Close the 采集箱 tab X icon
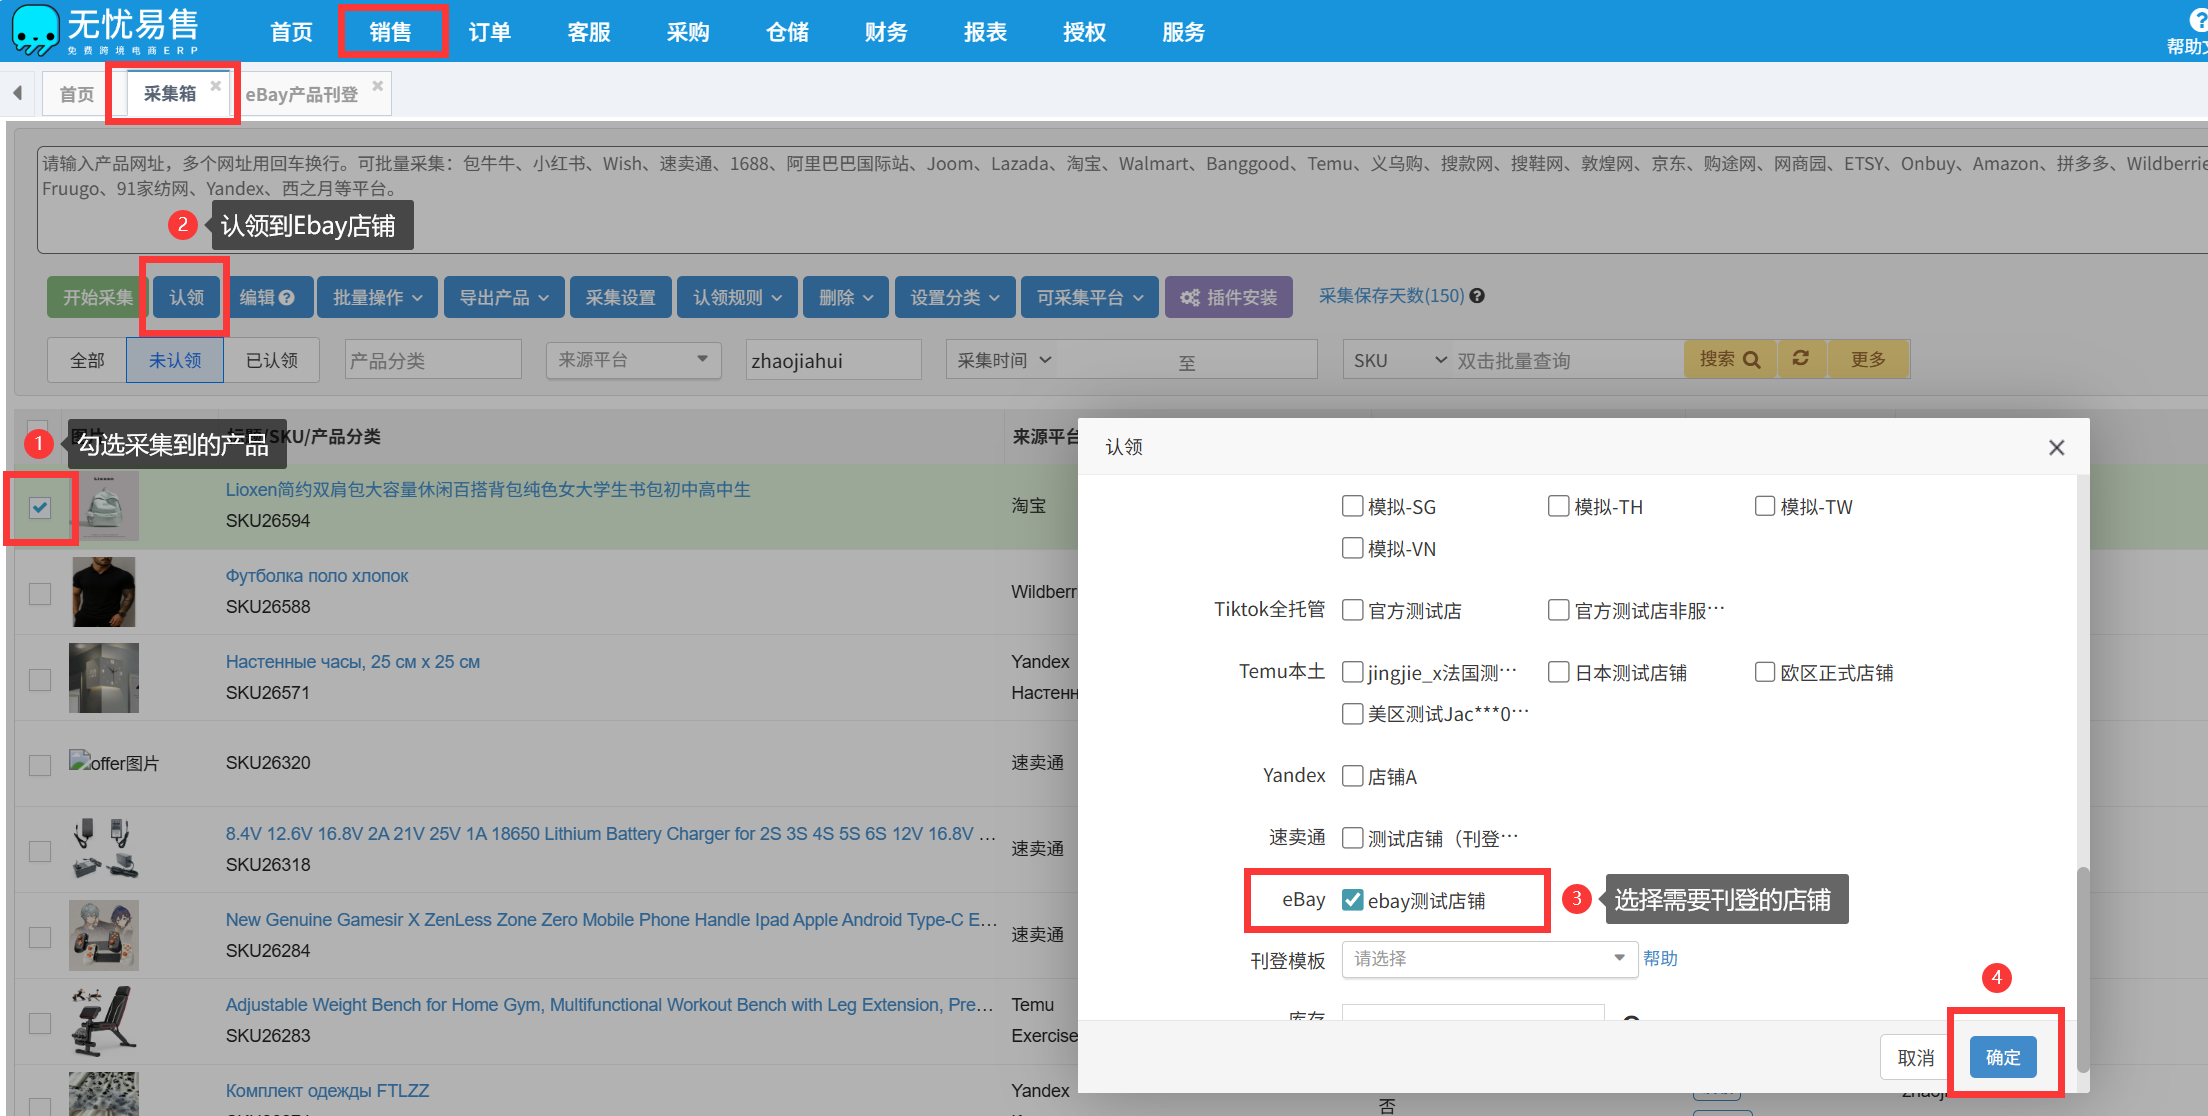 coord(215,86)
